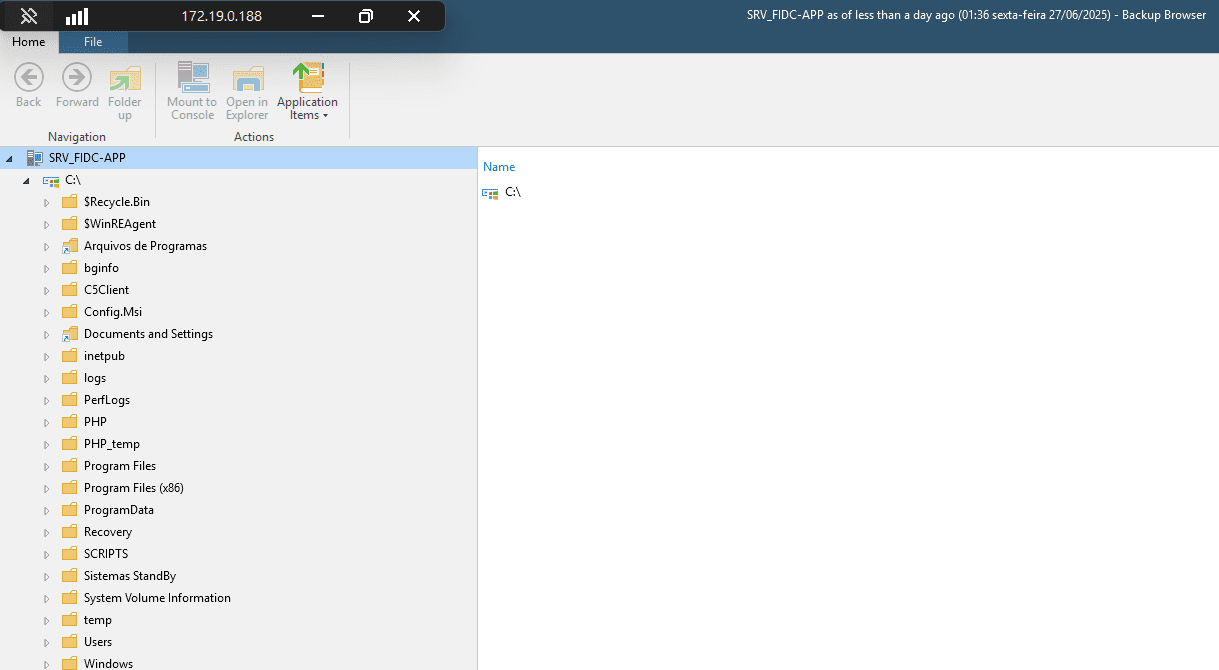Click the Back navigation icon
The height and width of the screenshot is (670, 1219).
[29, 78]
